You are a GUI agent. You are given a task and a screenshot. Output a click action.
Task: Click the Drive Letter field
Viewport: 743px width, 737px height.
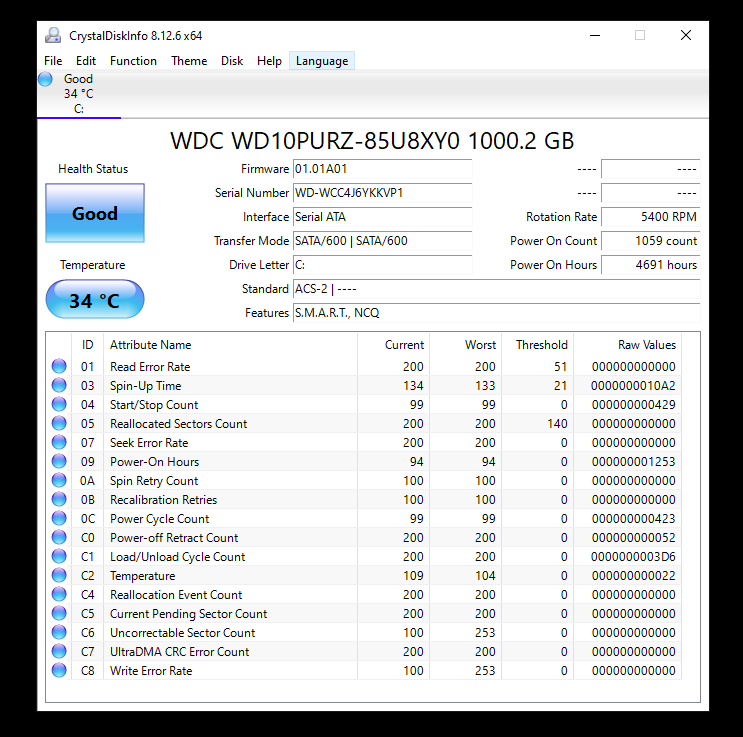[382, 265]
